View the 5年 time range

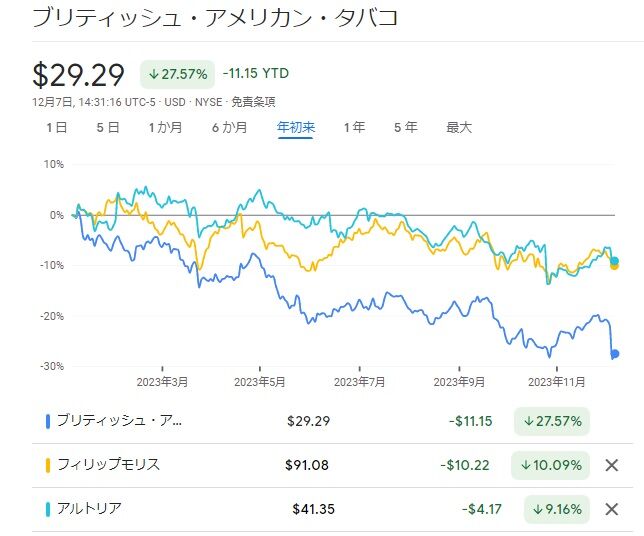pos(405,127)
